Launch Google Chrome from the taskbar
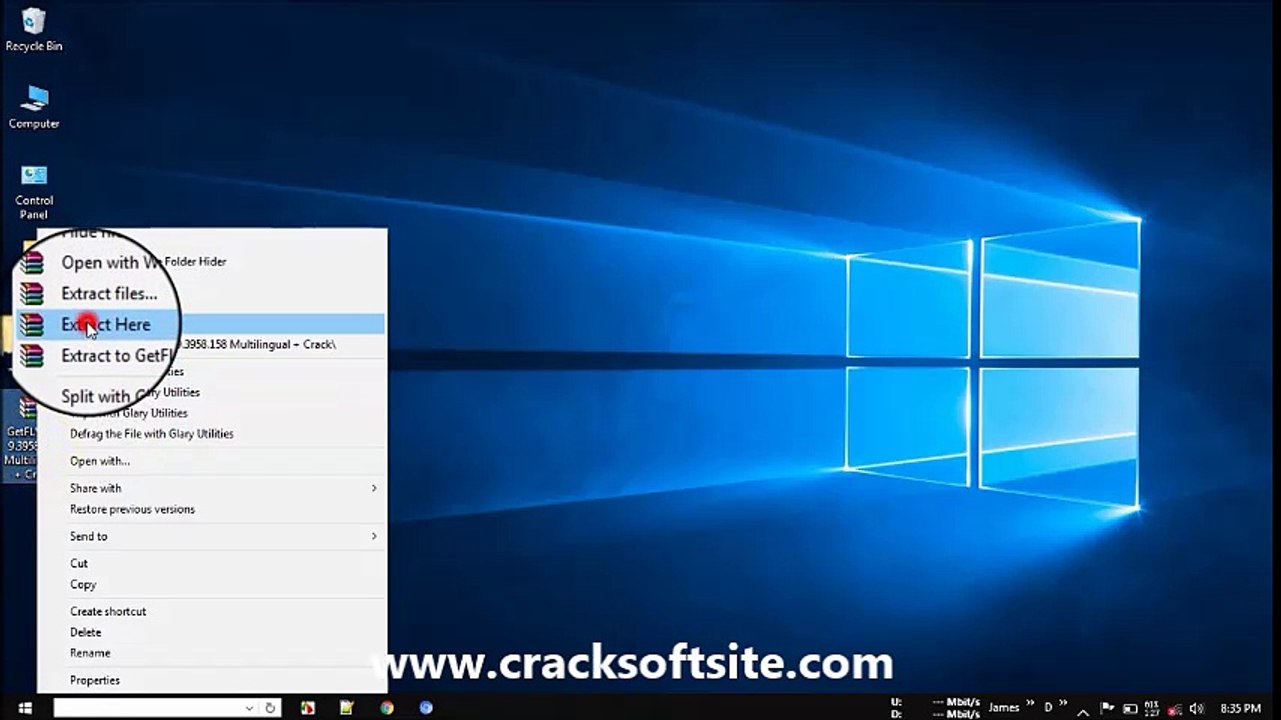The image size is (1281, 720). click(387, 708)
